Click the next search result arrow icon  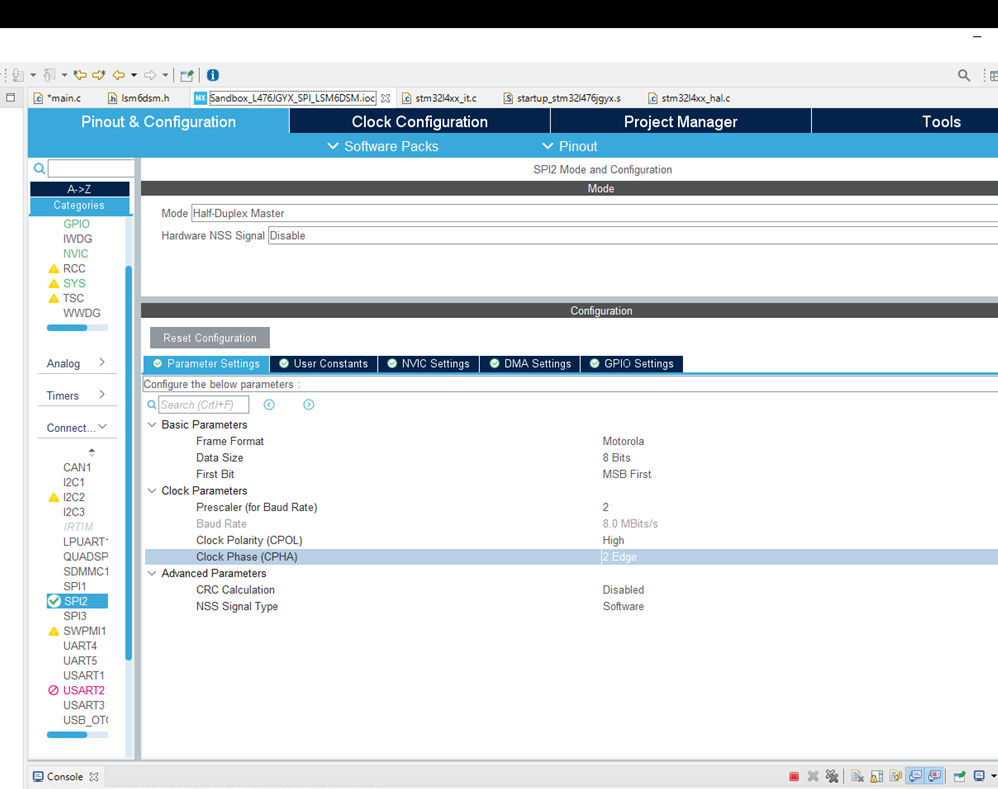[x=309, y=405]
